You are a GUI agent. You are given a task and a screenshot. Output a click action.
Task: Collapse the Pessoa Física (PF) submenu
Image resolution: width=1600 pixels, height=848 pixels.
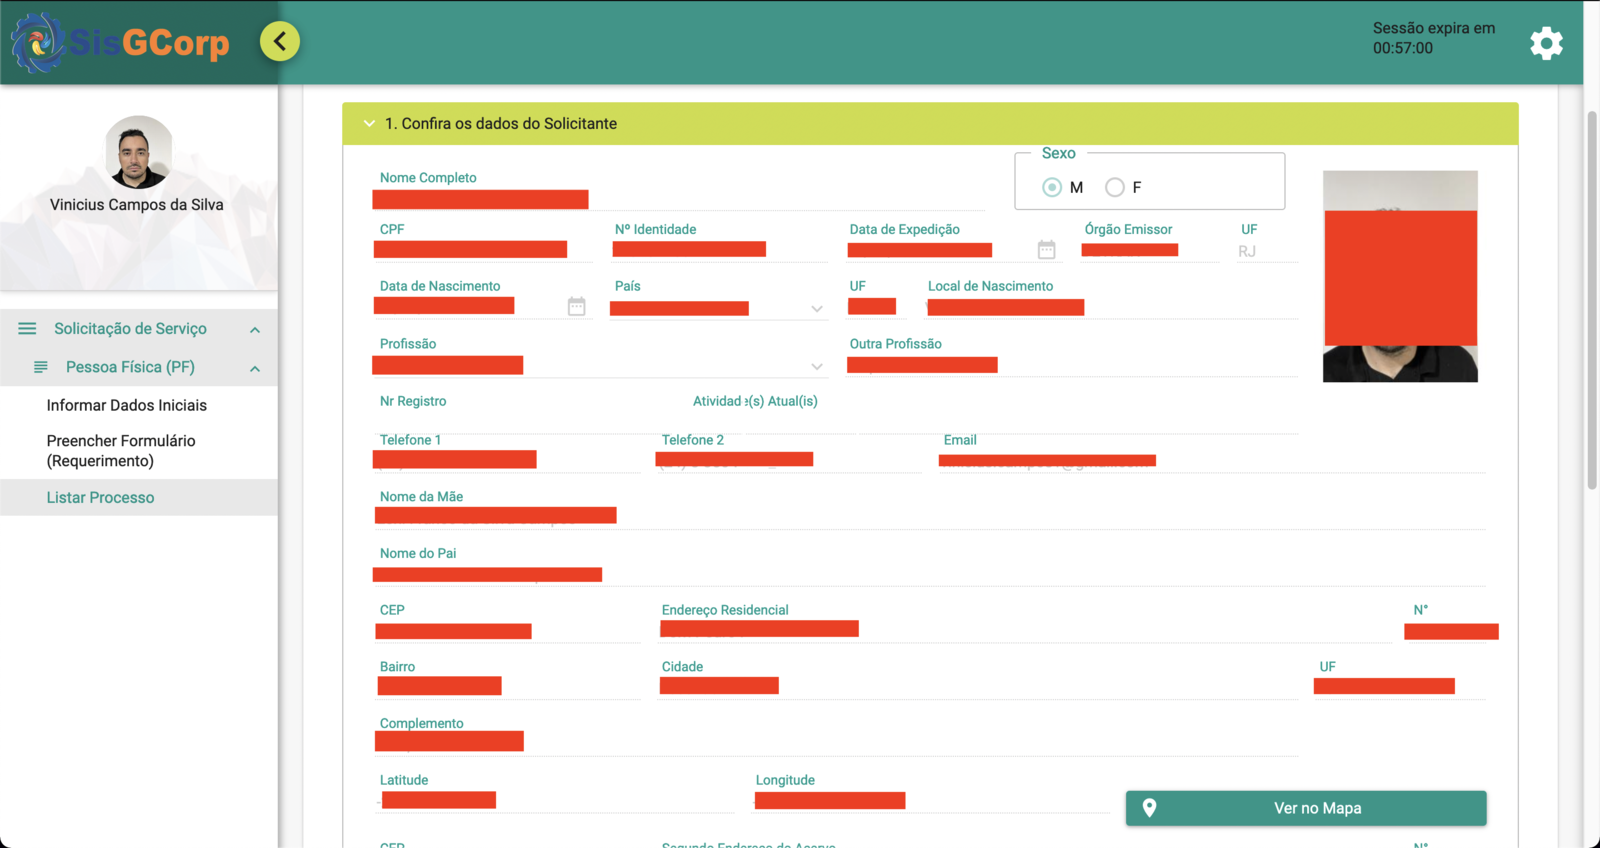[255, 369]
